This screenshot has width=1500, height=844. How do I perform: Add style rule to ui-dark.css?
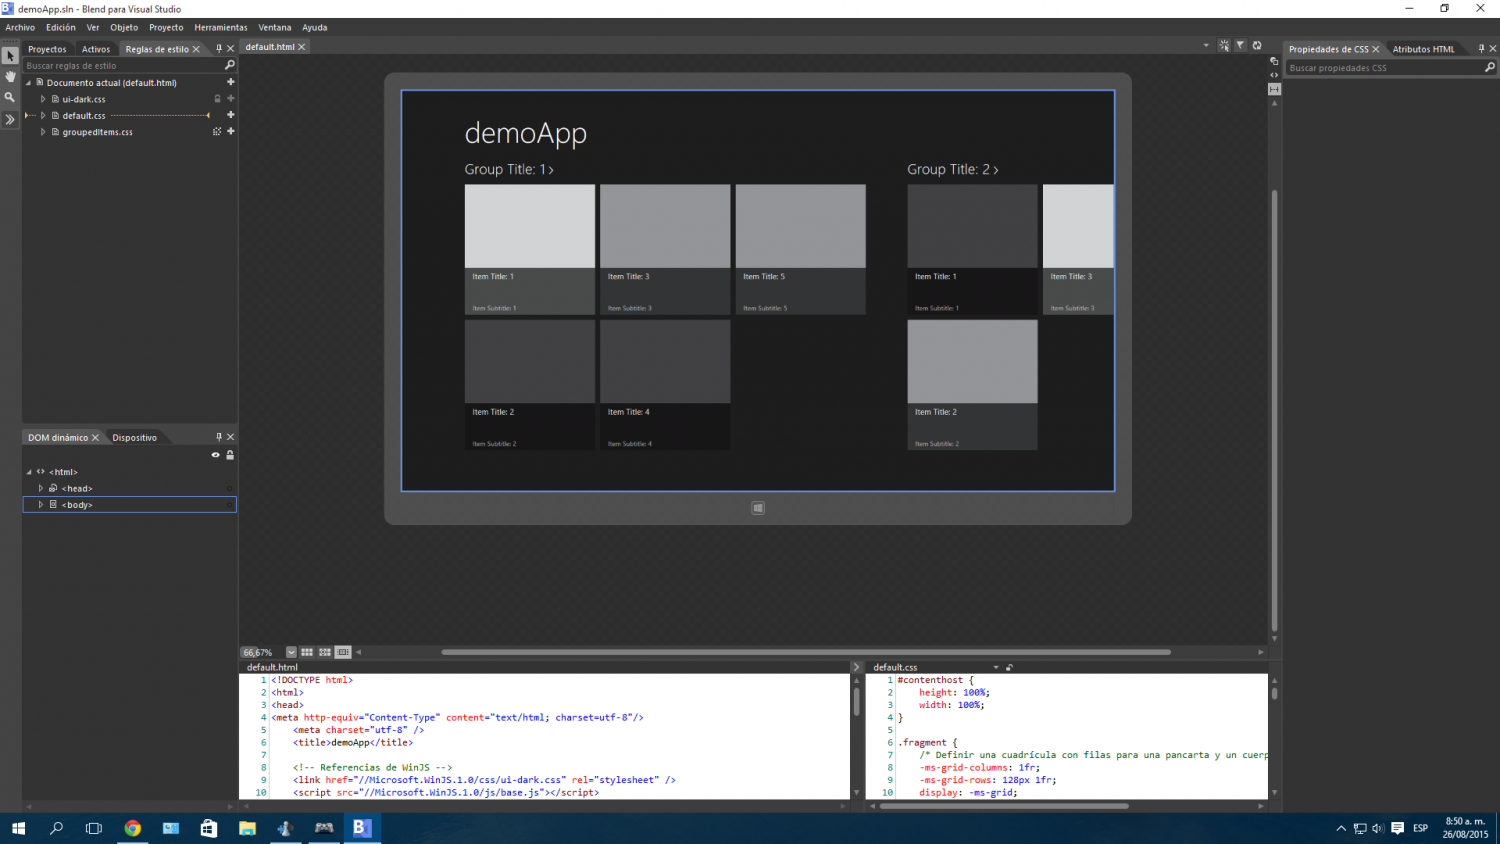(x=230, y=99)
